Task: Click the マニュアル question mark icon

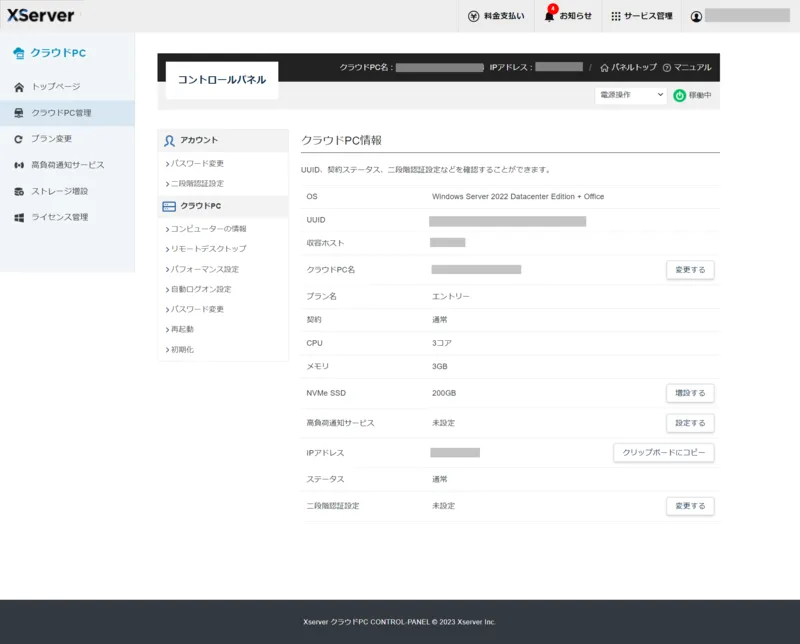Action: (666, 68)
